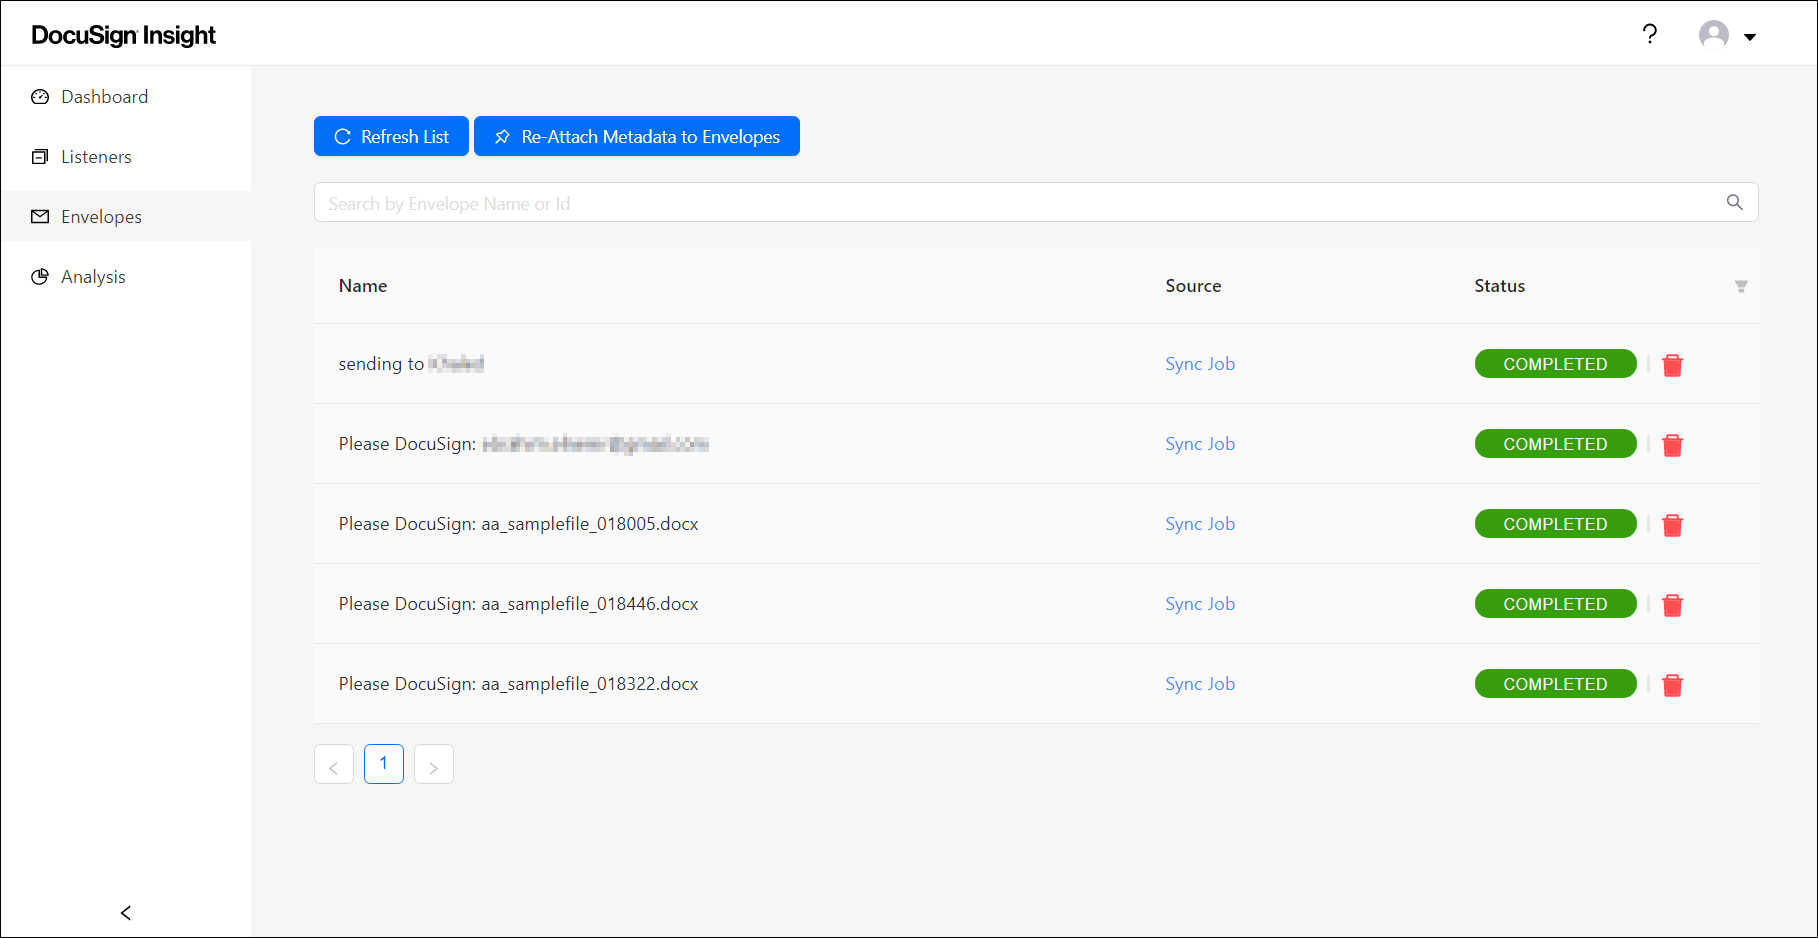Navigate to the Analysis page
Screen dimensions: 1818x938
pos(93,277)
